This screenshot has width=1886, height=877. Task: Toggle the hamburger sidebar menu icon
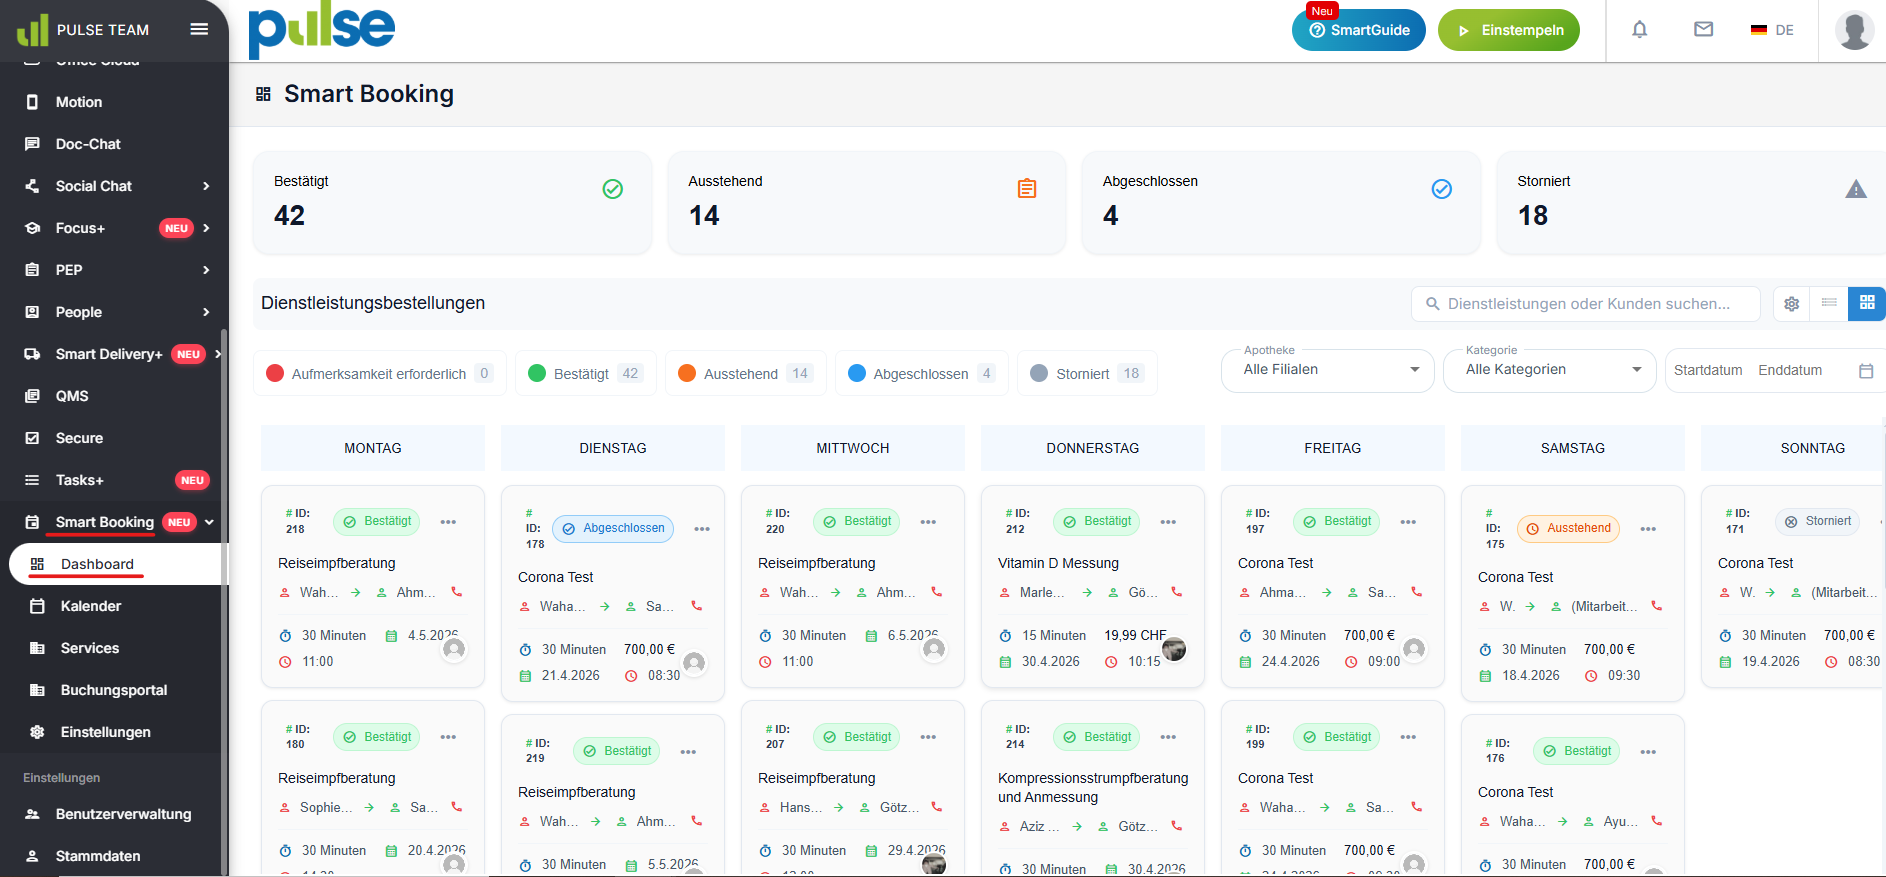(199, 29)
